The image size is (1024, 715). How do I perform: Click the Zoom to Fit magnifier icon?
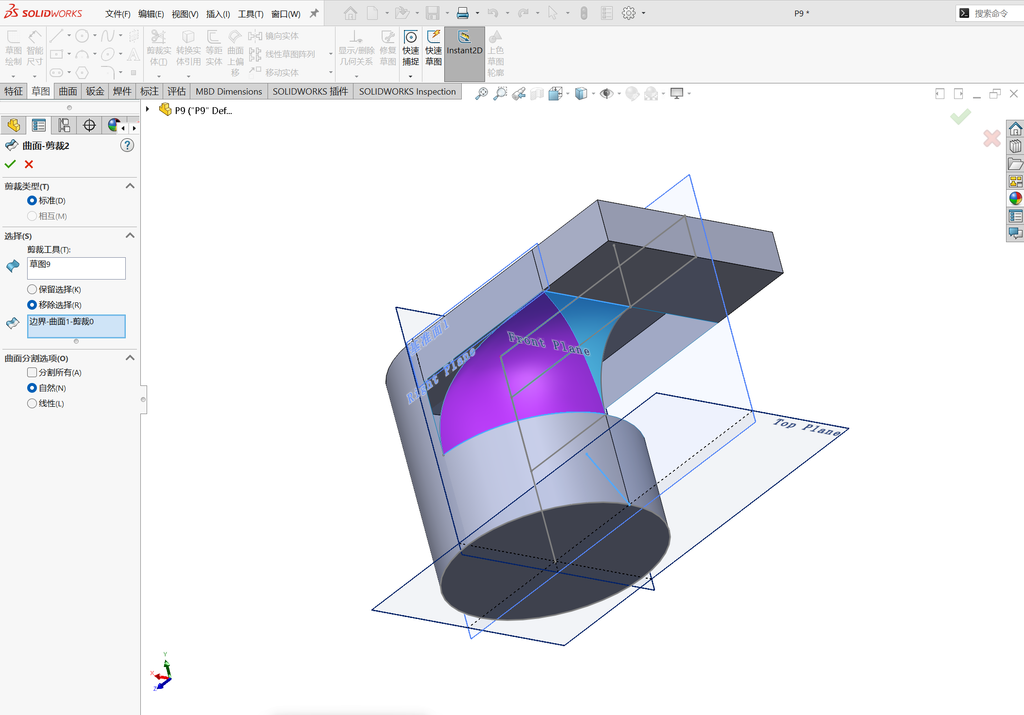pos(481,93)
